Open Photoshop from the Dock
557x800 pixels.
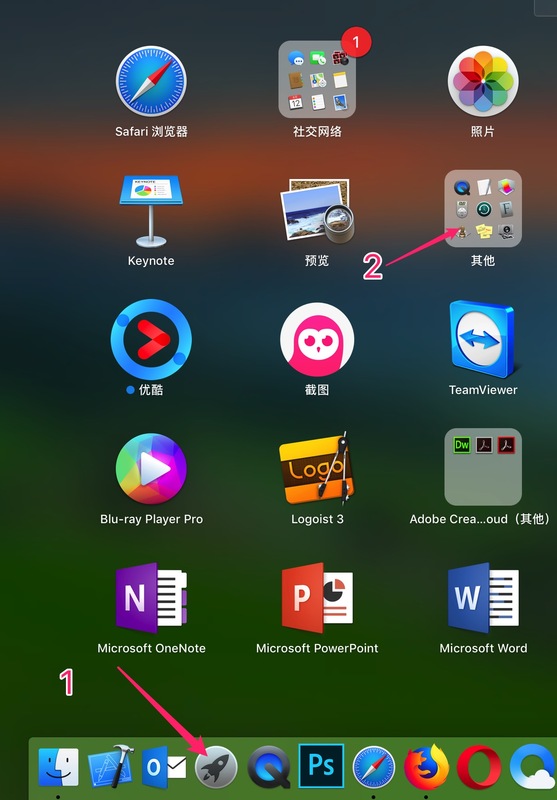tap(321, 766)
